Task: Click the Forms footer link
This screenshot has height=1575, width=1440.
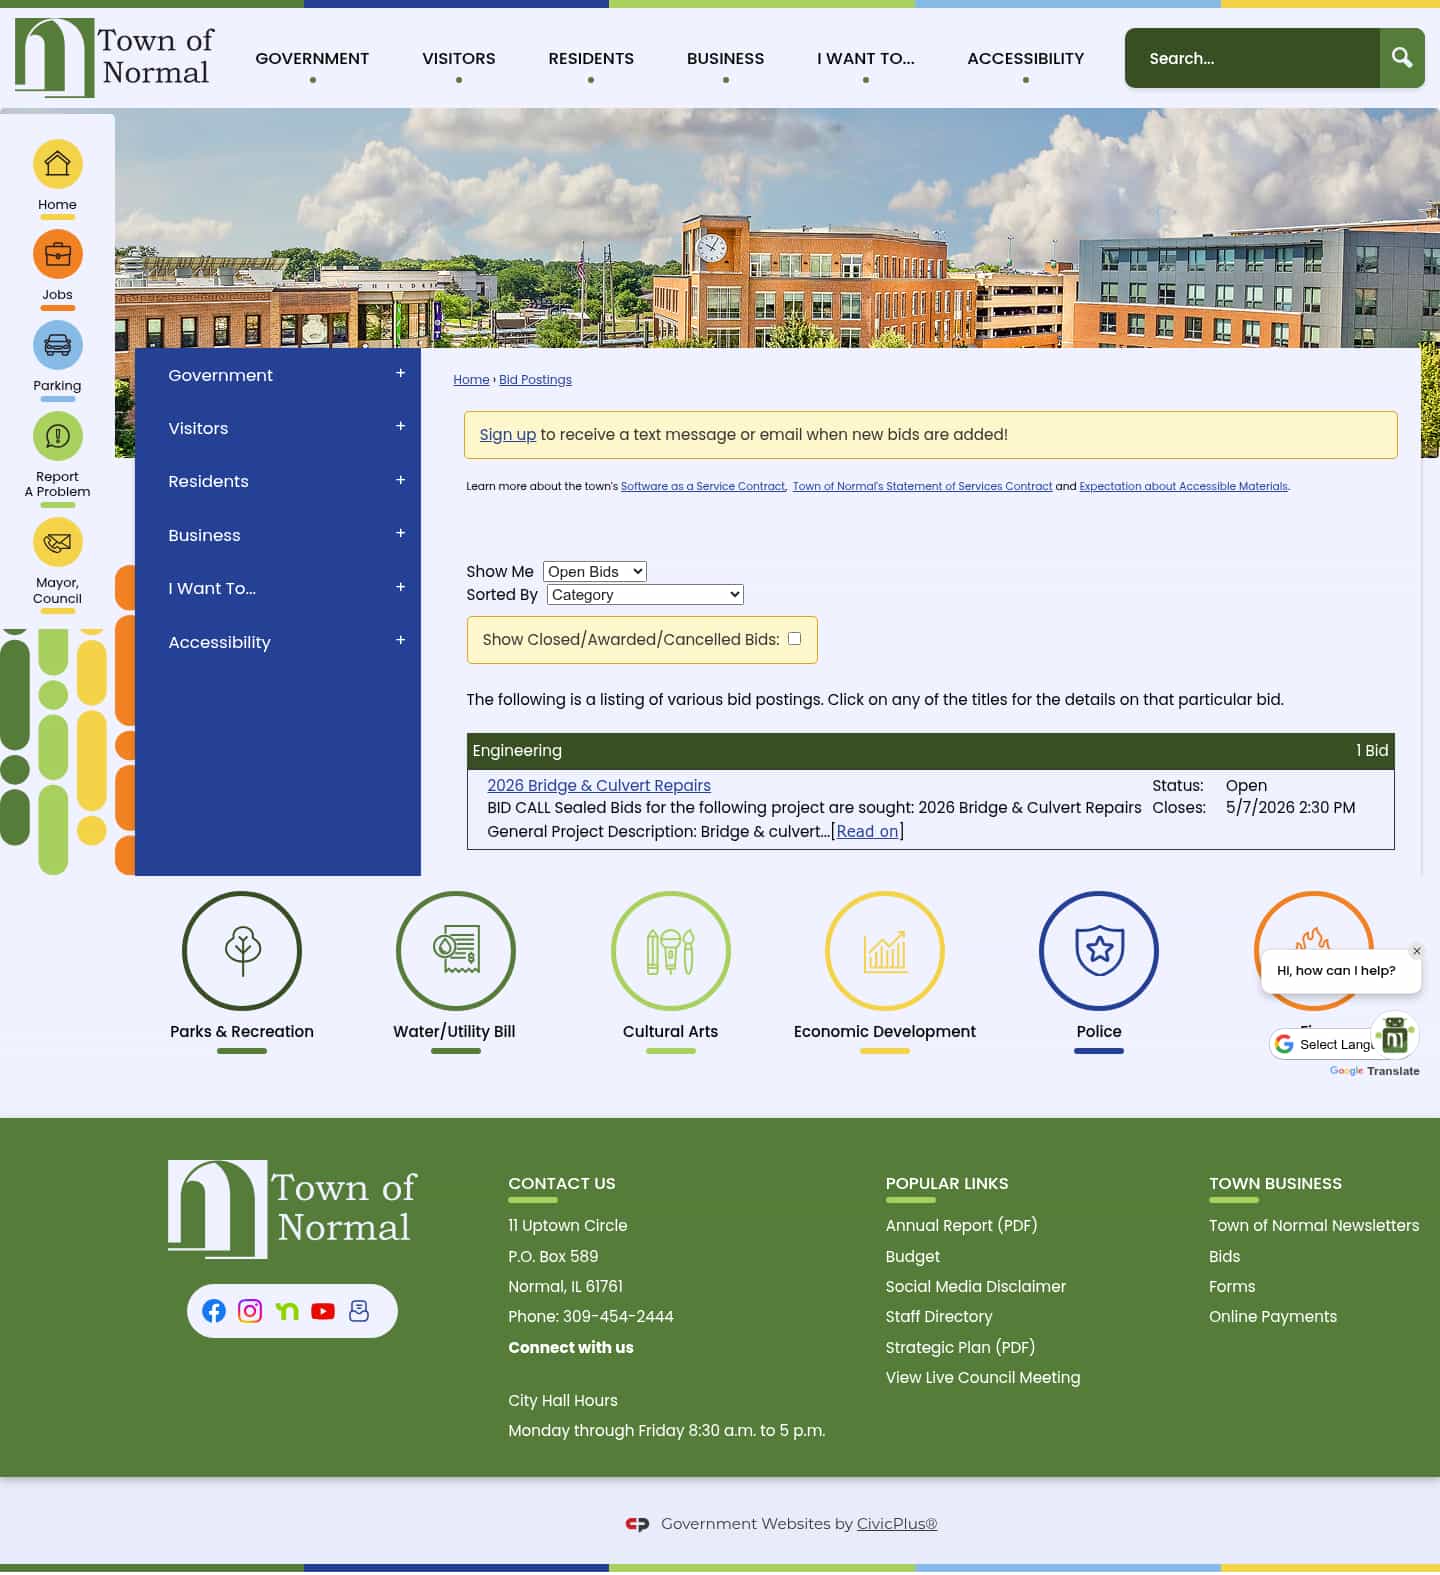Action: pos(1231,1287)
